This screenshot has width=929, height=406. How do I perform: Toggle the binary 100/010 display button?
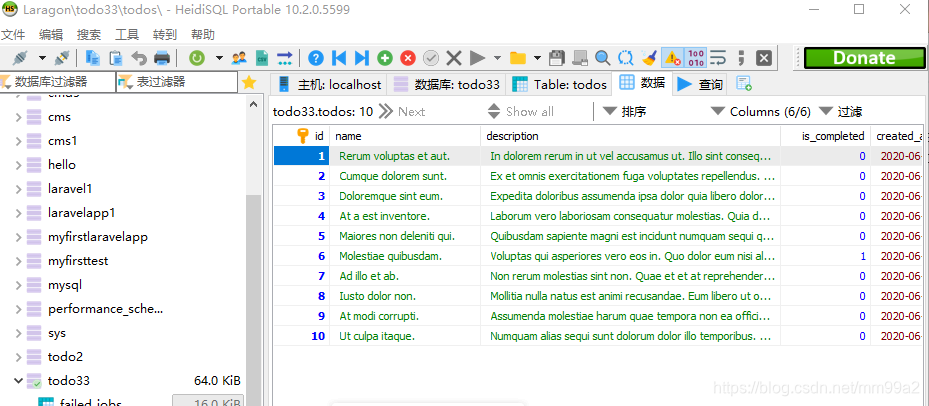[x=696, y=57]
